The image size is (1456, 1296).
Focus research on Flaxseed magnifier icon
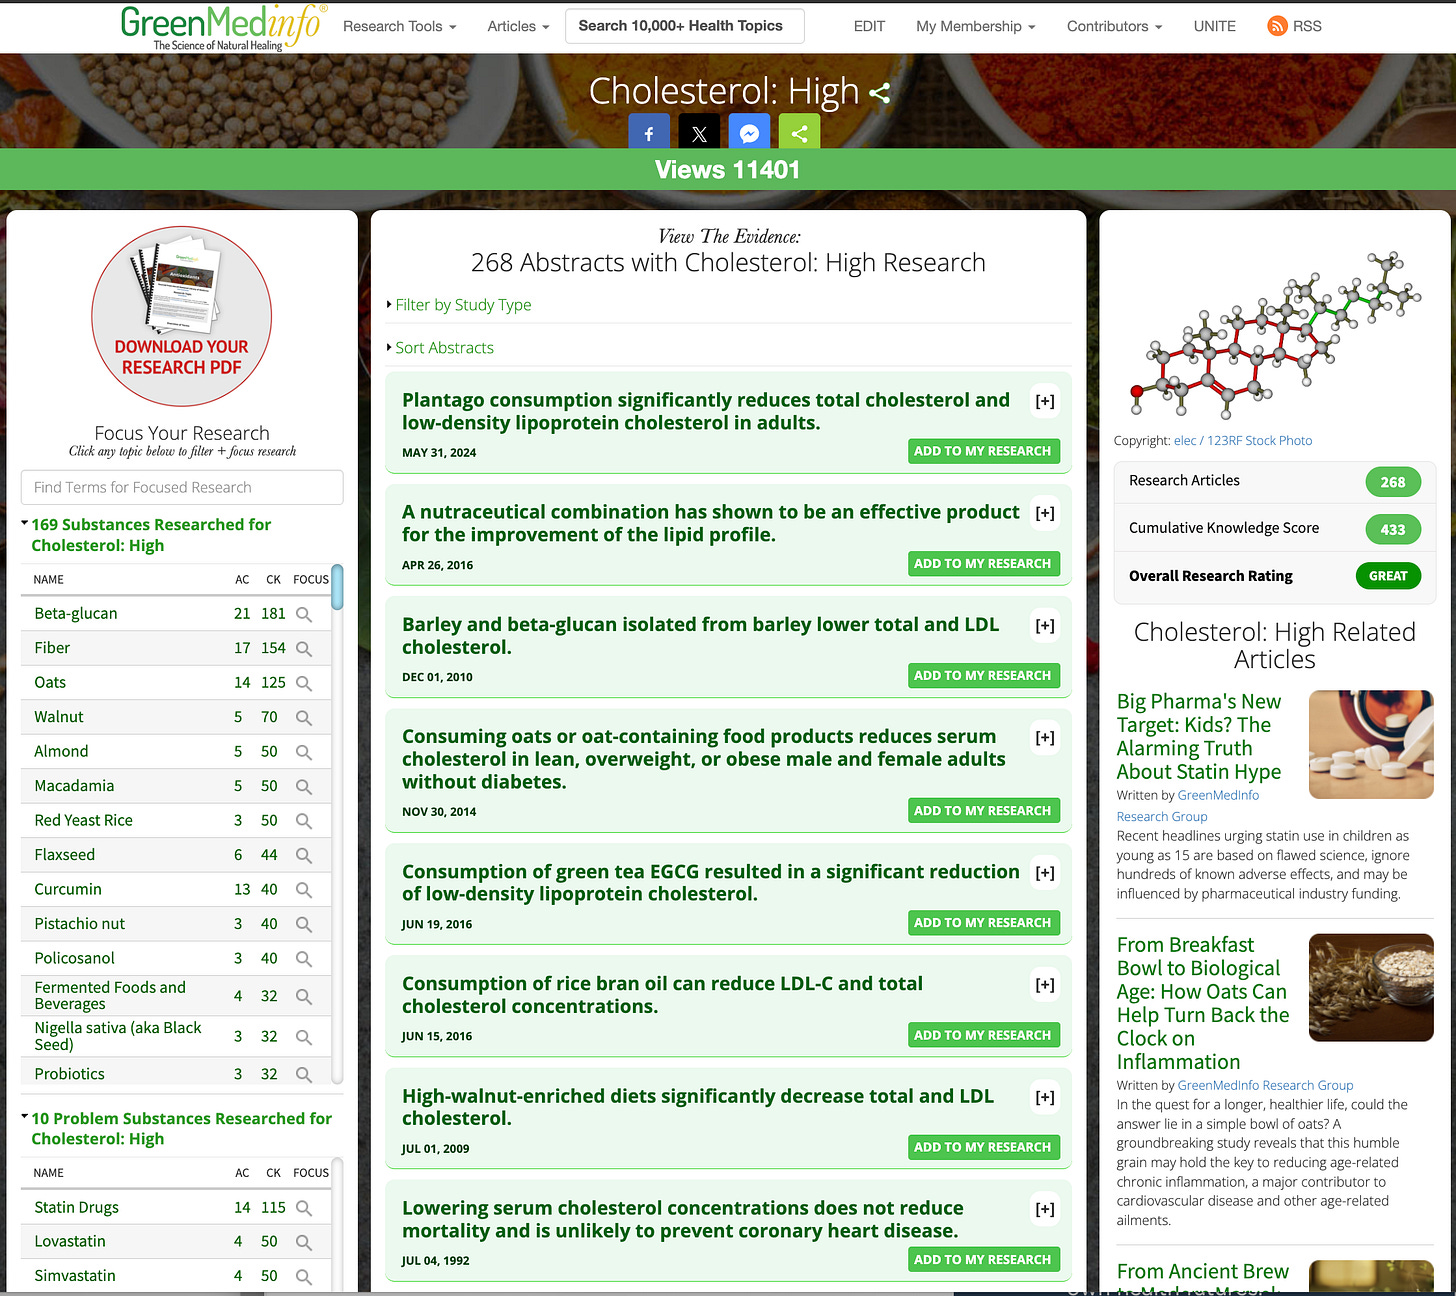304,856
